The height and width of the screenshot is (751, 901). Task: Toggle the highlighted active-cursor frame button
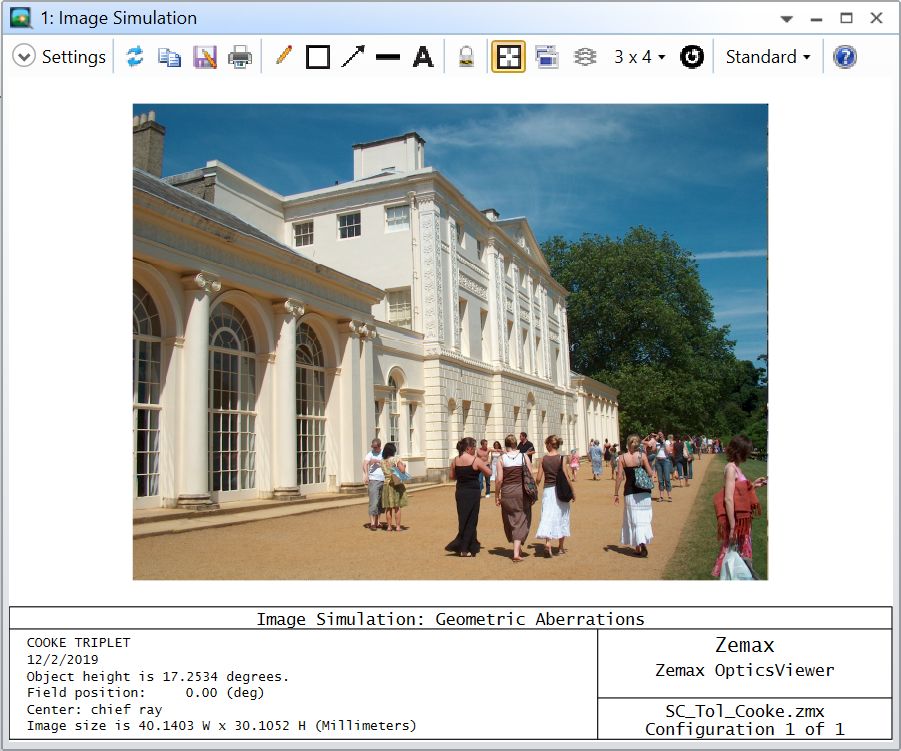tap(508, 57)
